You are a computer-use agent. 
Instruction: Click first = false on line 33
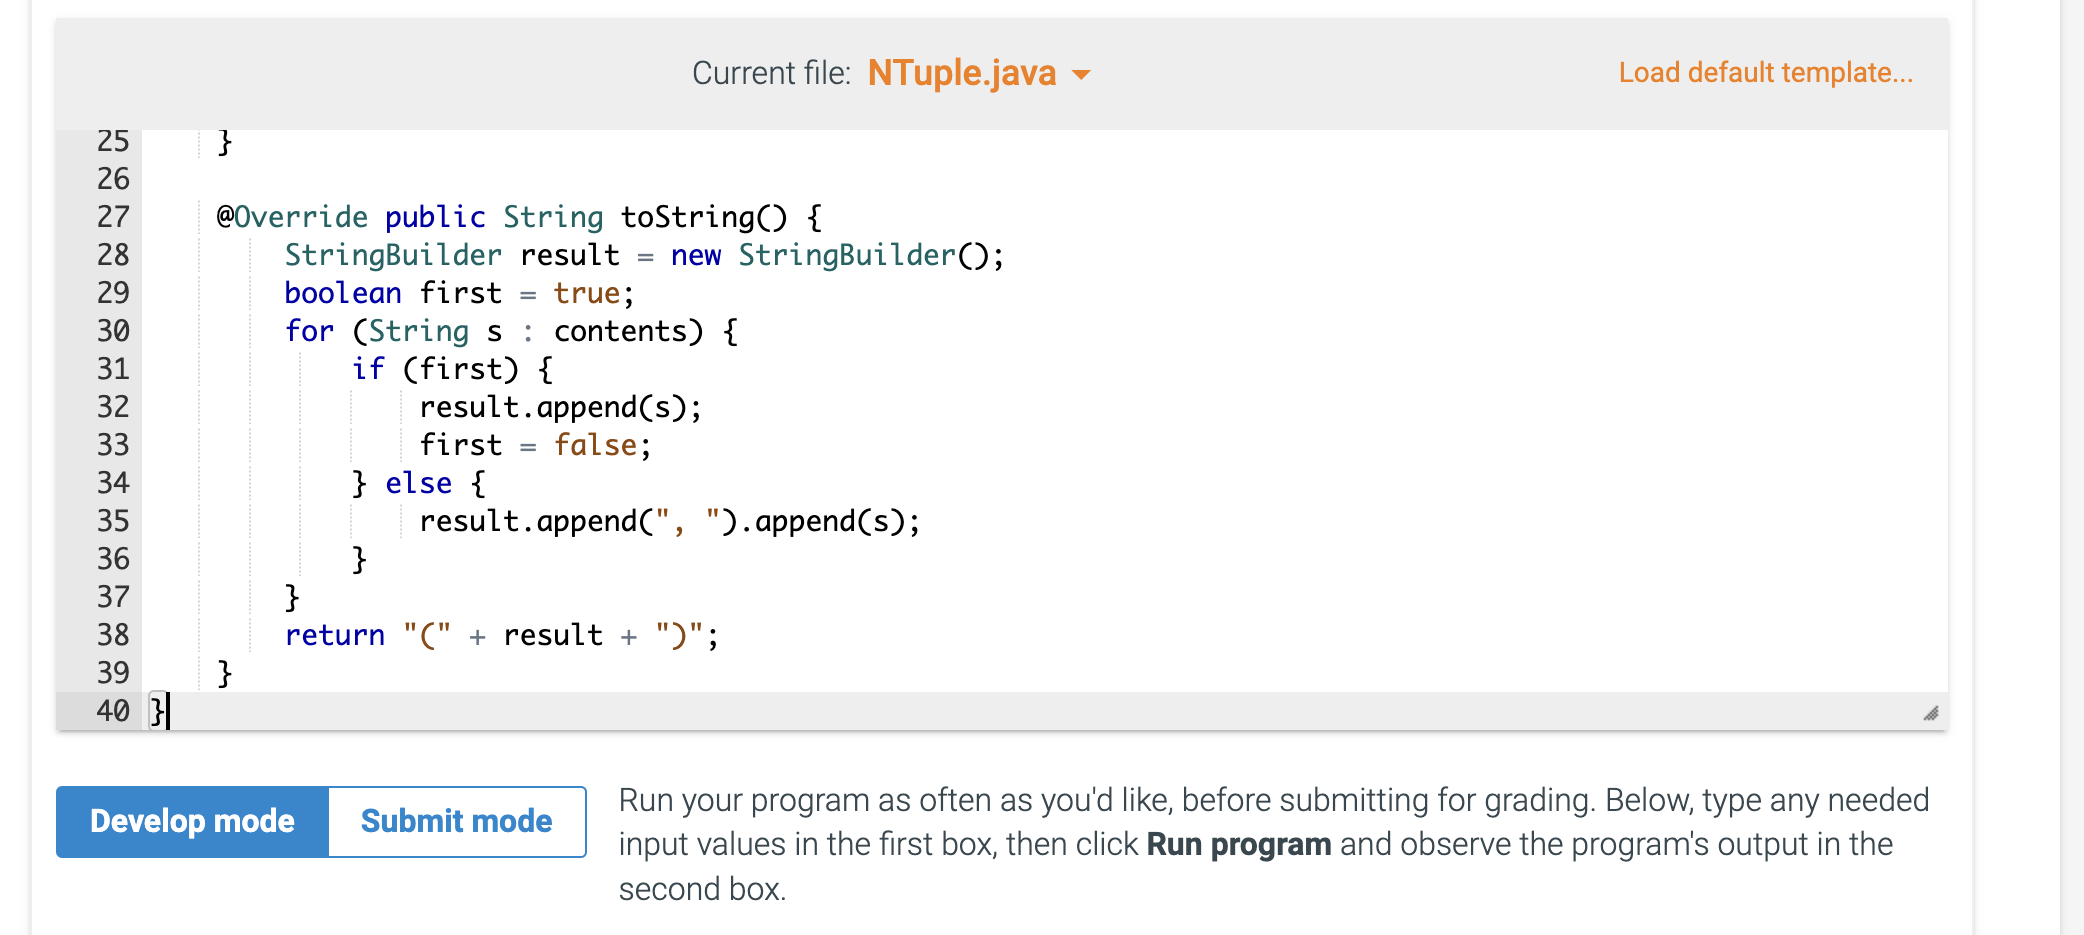(x=535, y=445)
